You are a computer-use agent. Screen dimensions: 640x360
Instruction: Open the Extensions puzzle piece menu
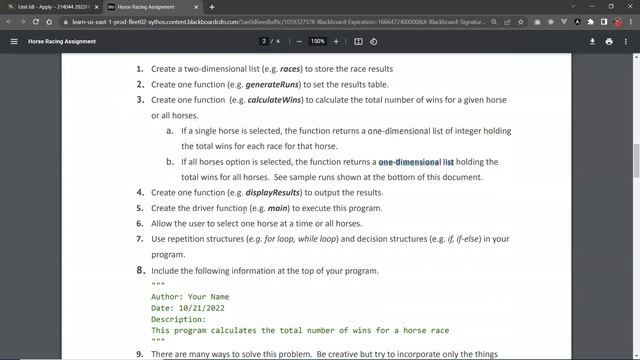click(x=591, y=22)
